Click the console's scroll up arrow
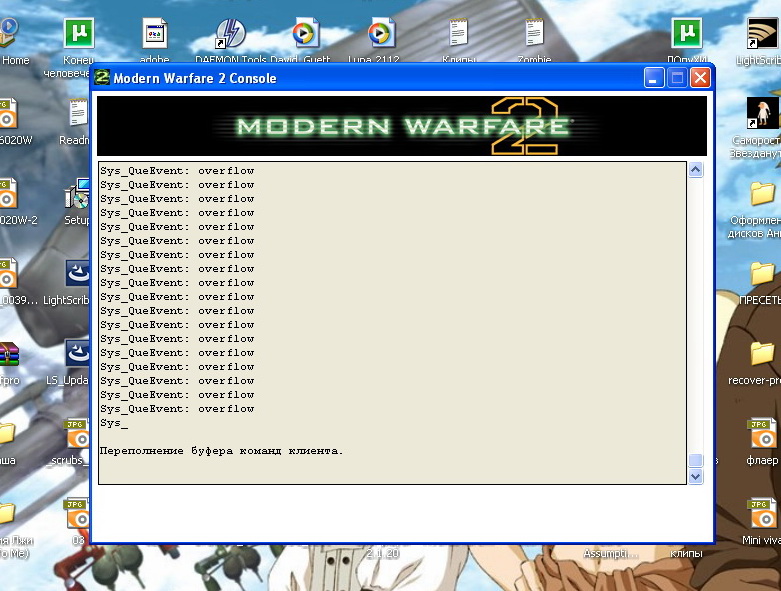 tap(696, 170)
